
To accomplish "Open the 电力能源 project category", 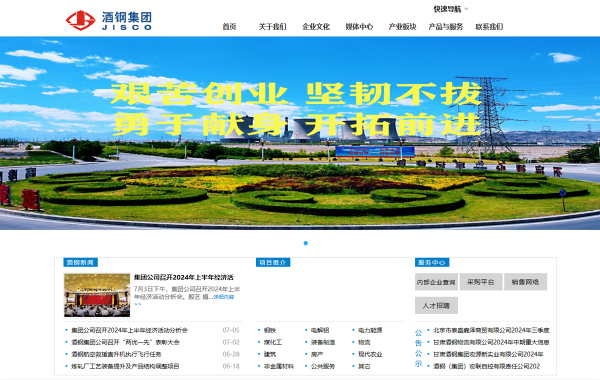I will [x=370, y=330].
